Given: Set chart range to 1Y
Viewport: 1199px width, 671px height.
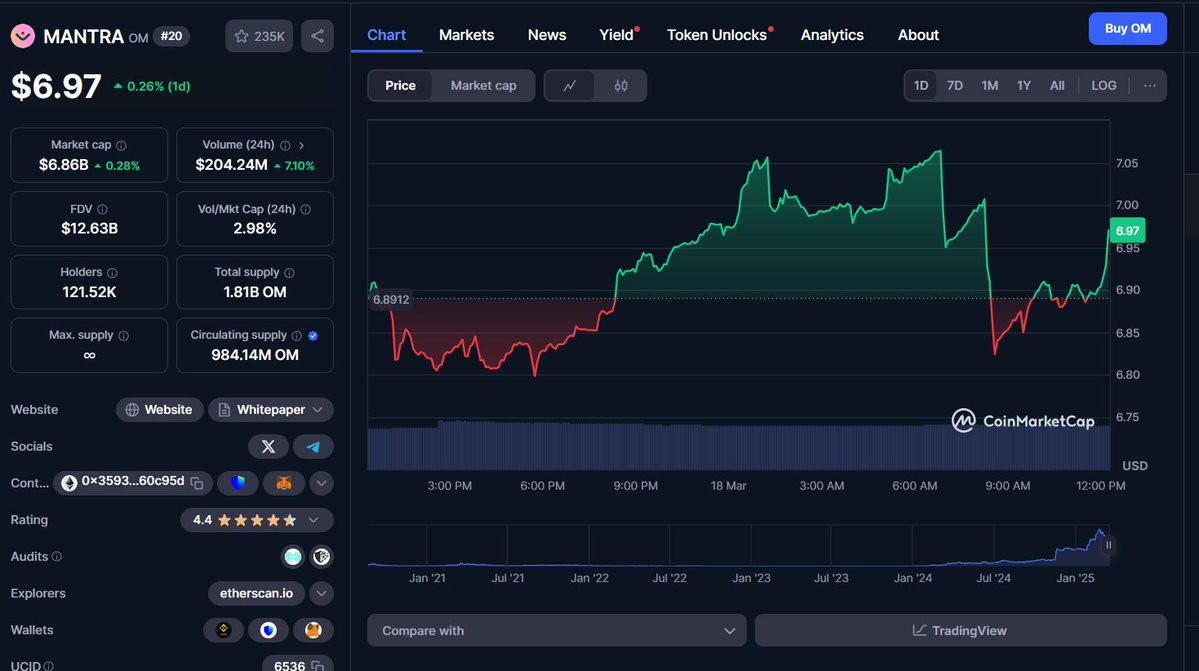Looking at the screenshot, I should tap(1024, 86).
